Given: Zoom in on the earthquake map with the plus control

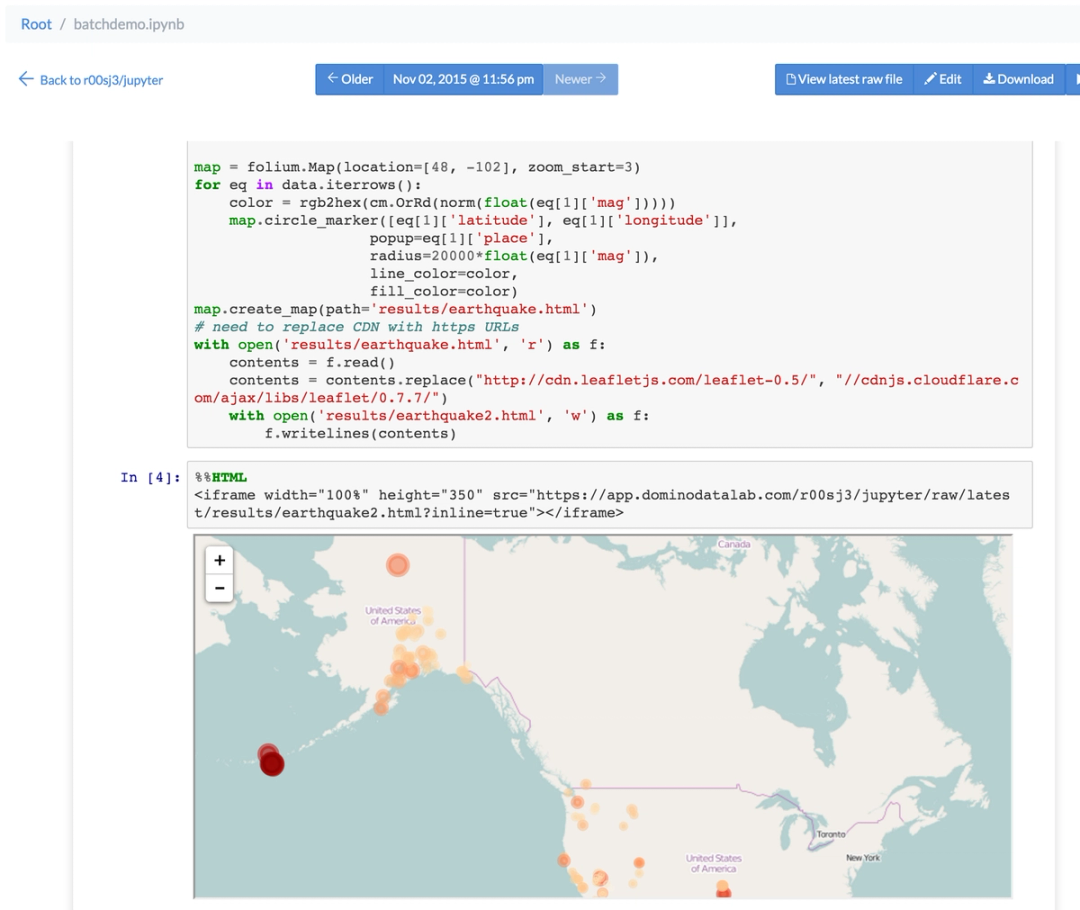Looking at the screenshot, I should pos(219,560).
